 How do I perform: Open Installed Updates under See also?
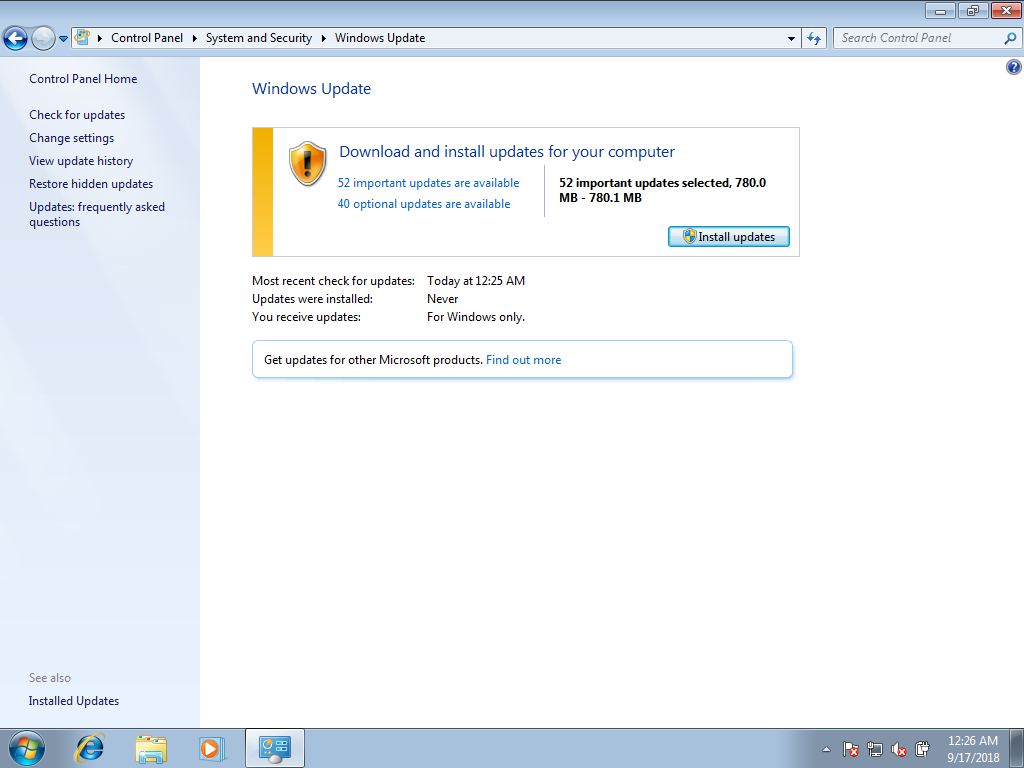[74, 701]
